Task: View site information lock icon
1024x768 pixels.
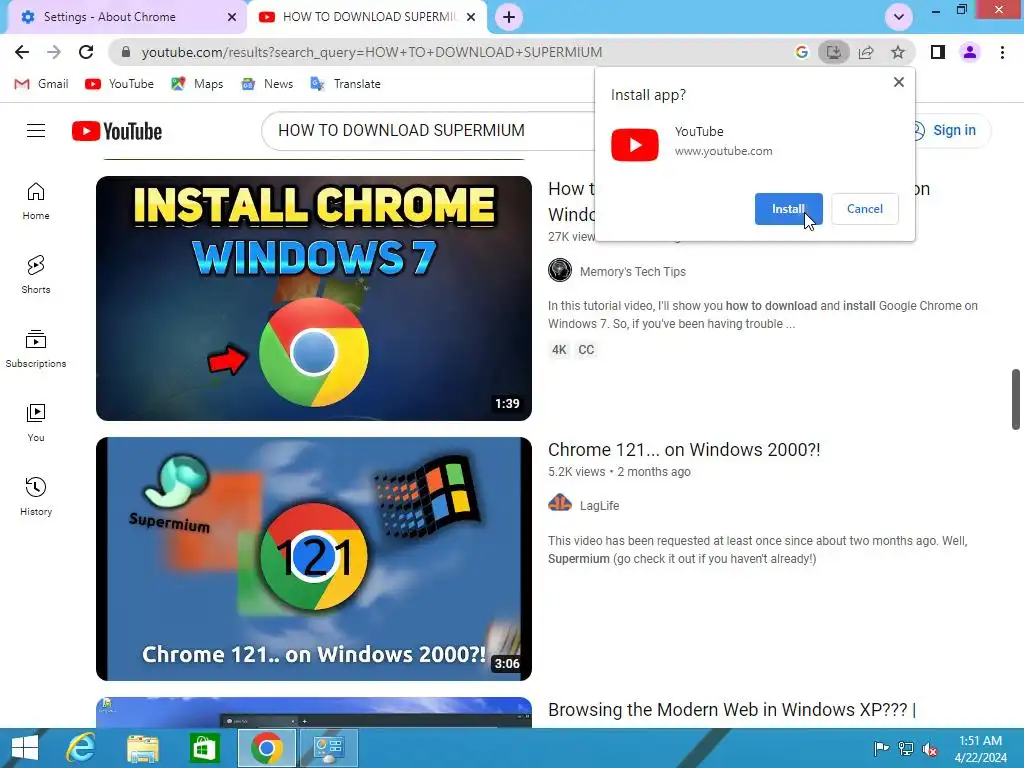Action: [x=127, y=52]
